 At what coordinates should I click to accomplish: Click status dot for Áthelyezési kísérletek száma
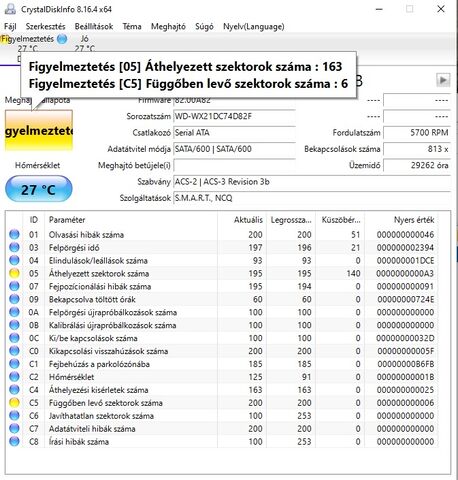14,390
